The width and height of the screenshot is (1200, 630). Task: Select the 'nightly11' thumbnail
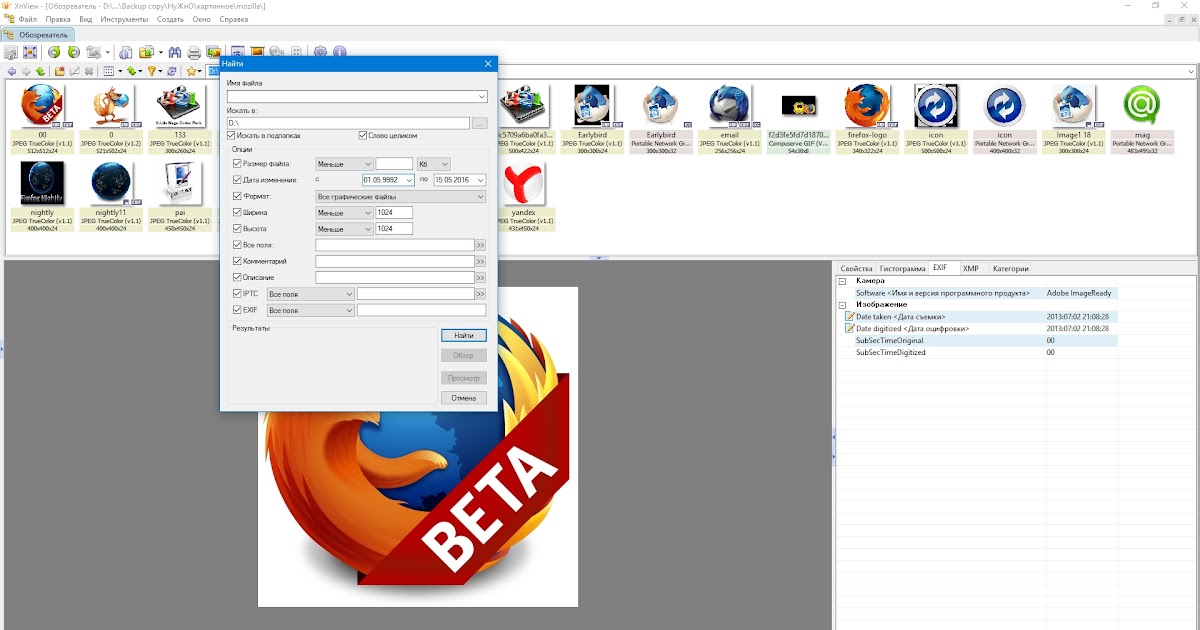tap(110, 195)
